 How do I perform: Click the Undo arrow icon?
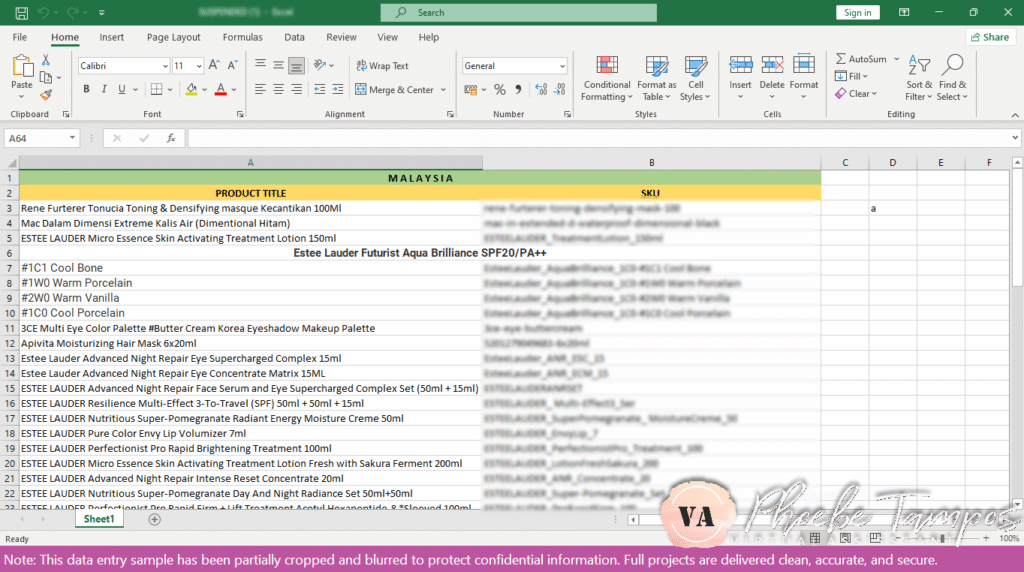(44, 12)
